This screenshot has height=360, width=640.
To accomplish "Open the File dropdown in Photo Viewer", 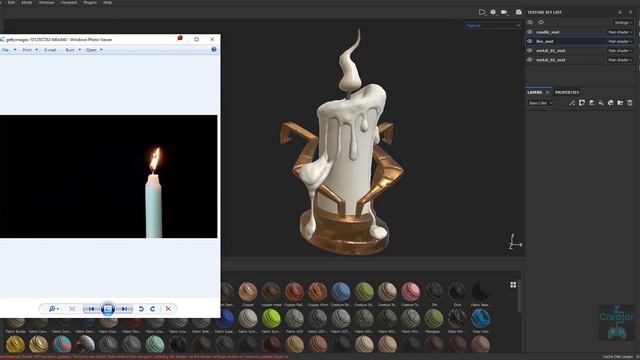I will [9, 50].
